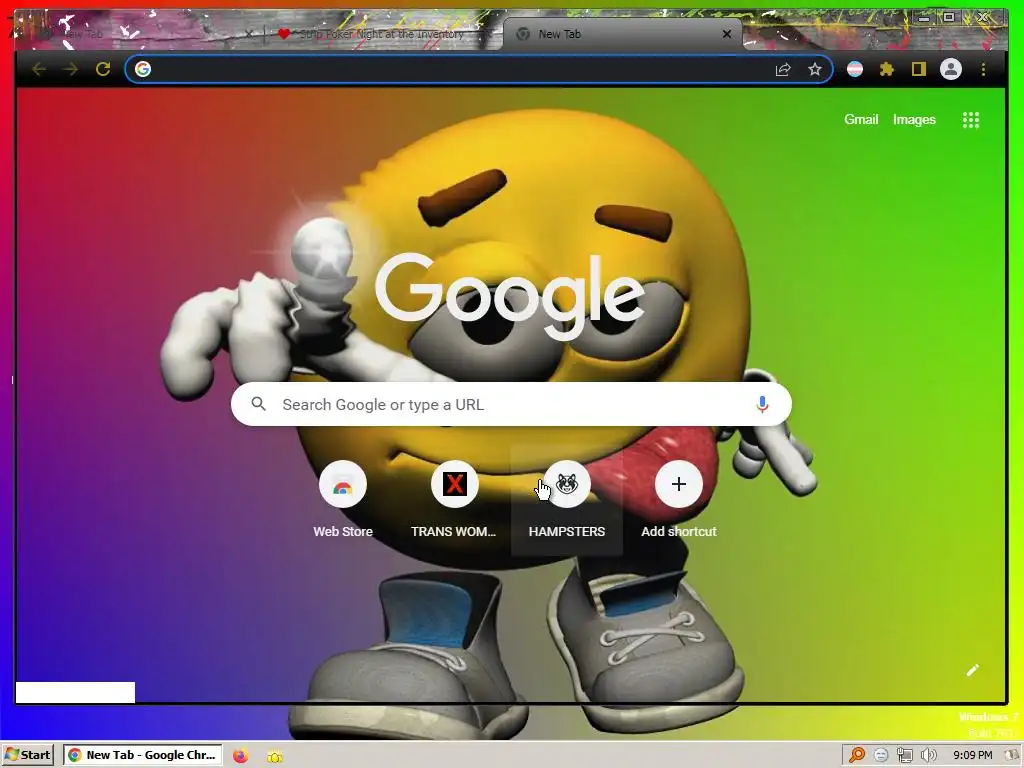Viewport: 1024px width, 768px height.
Task: Open the trans flag extension icon
Action: (855, 69)
